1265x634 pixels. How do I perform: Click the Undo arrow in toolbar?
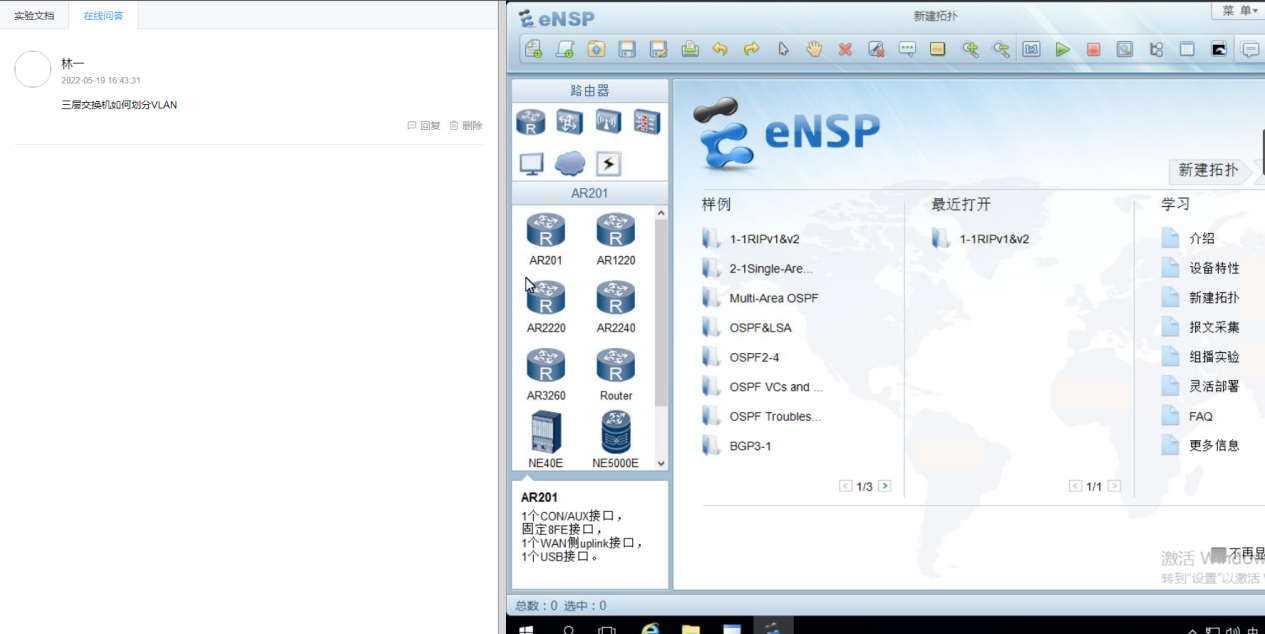pyautogui.click(x=720, y=49)
